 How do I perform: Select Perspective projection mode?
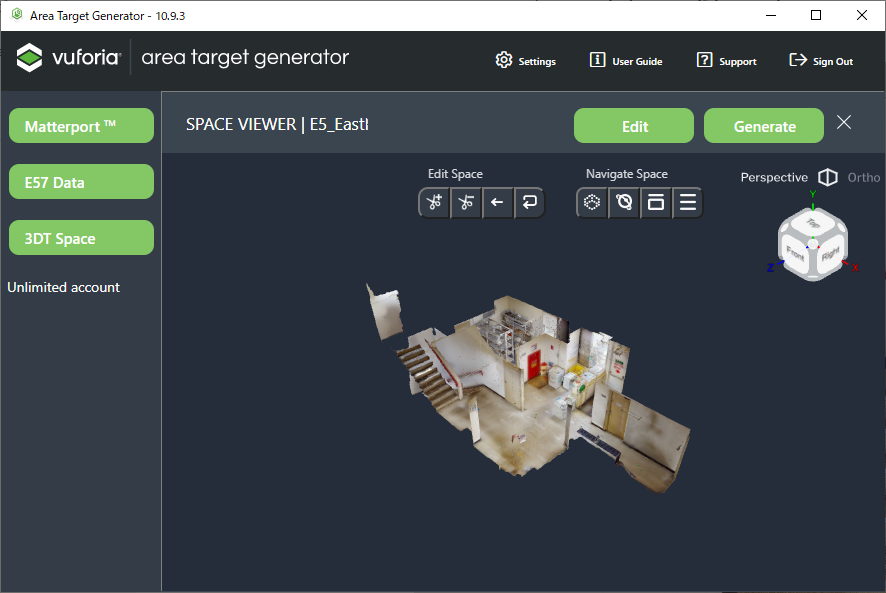tap(773, 177)
